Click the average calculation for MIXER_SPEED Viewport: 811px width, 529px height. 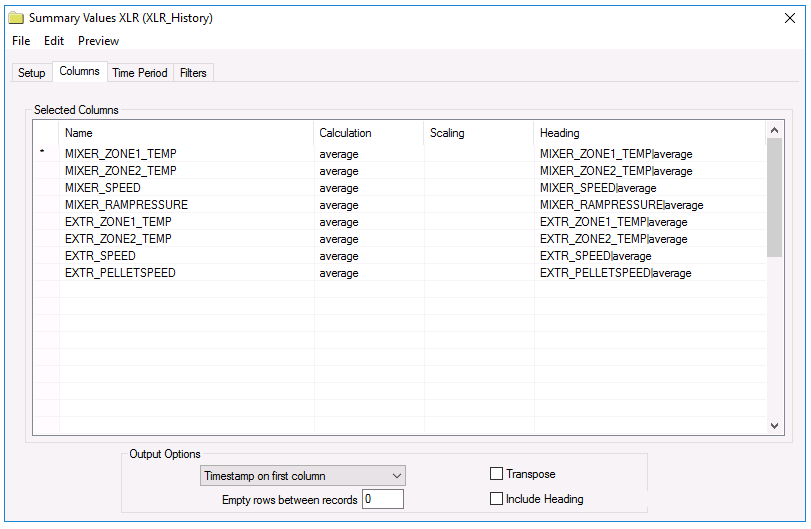369,188
